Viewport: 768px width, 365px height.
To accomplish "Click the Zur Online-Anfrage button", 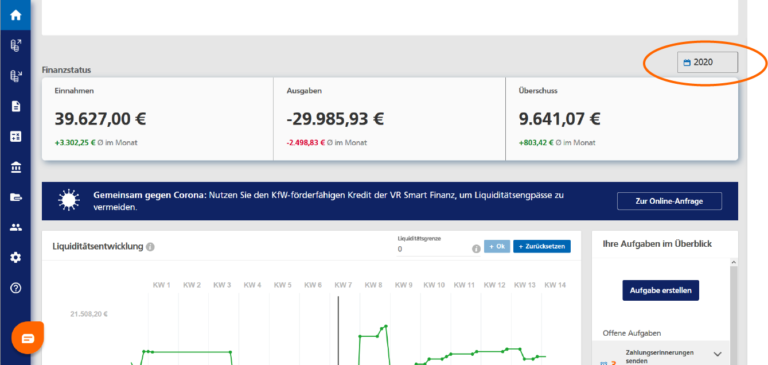I will coord(669,201).
